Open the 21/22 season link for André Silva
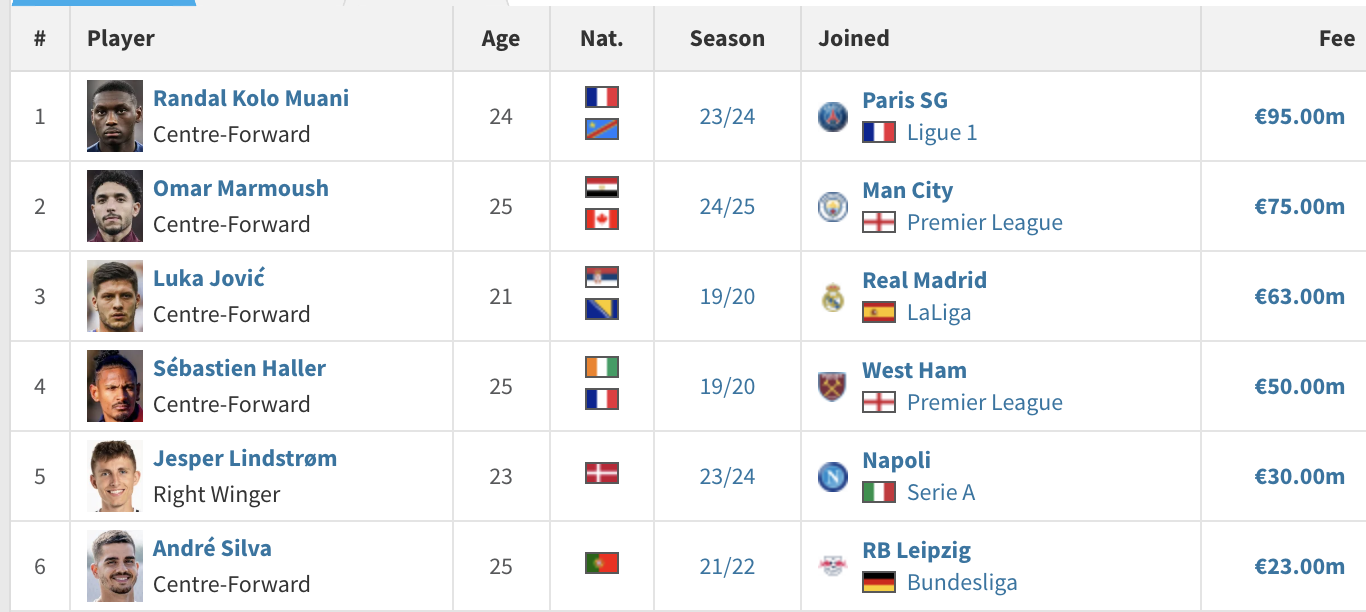1366x612 pixels. [727, 567]
